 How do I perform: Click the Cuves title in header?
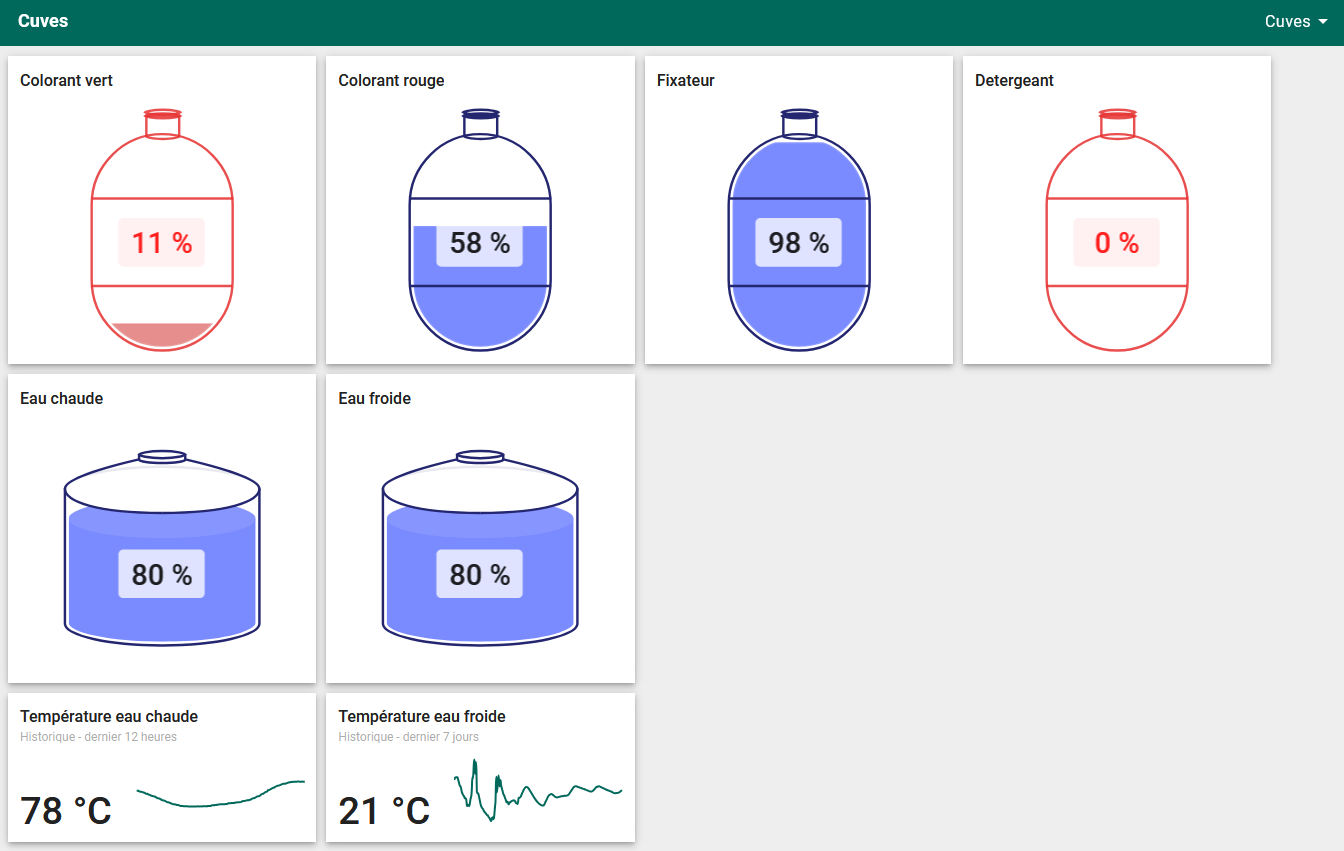point(43,21)
